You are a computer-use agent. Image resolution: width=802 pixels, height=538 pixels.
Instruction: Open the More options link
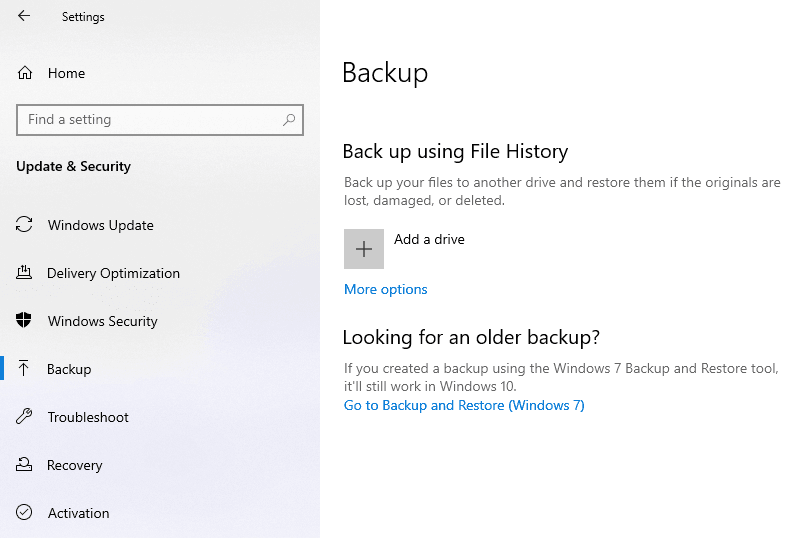tap(385, 289)
